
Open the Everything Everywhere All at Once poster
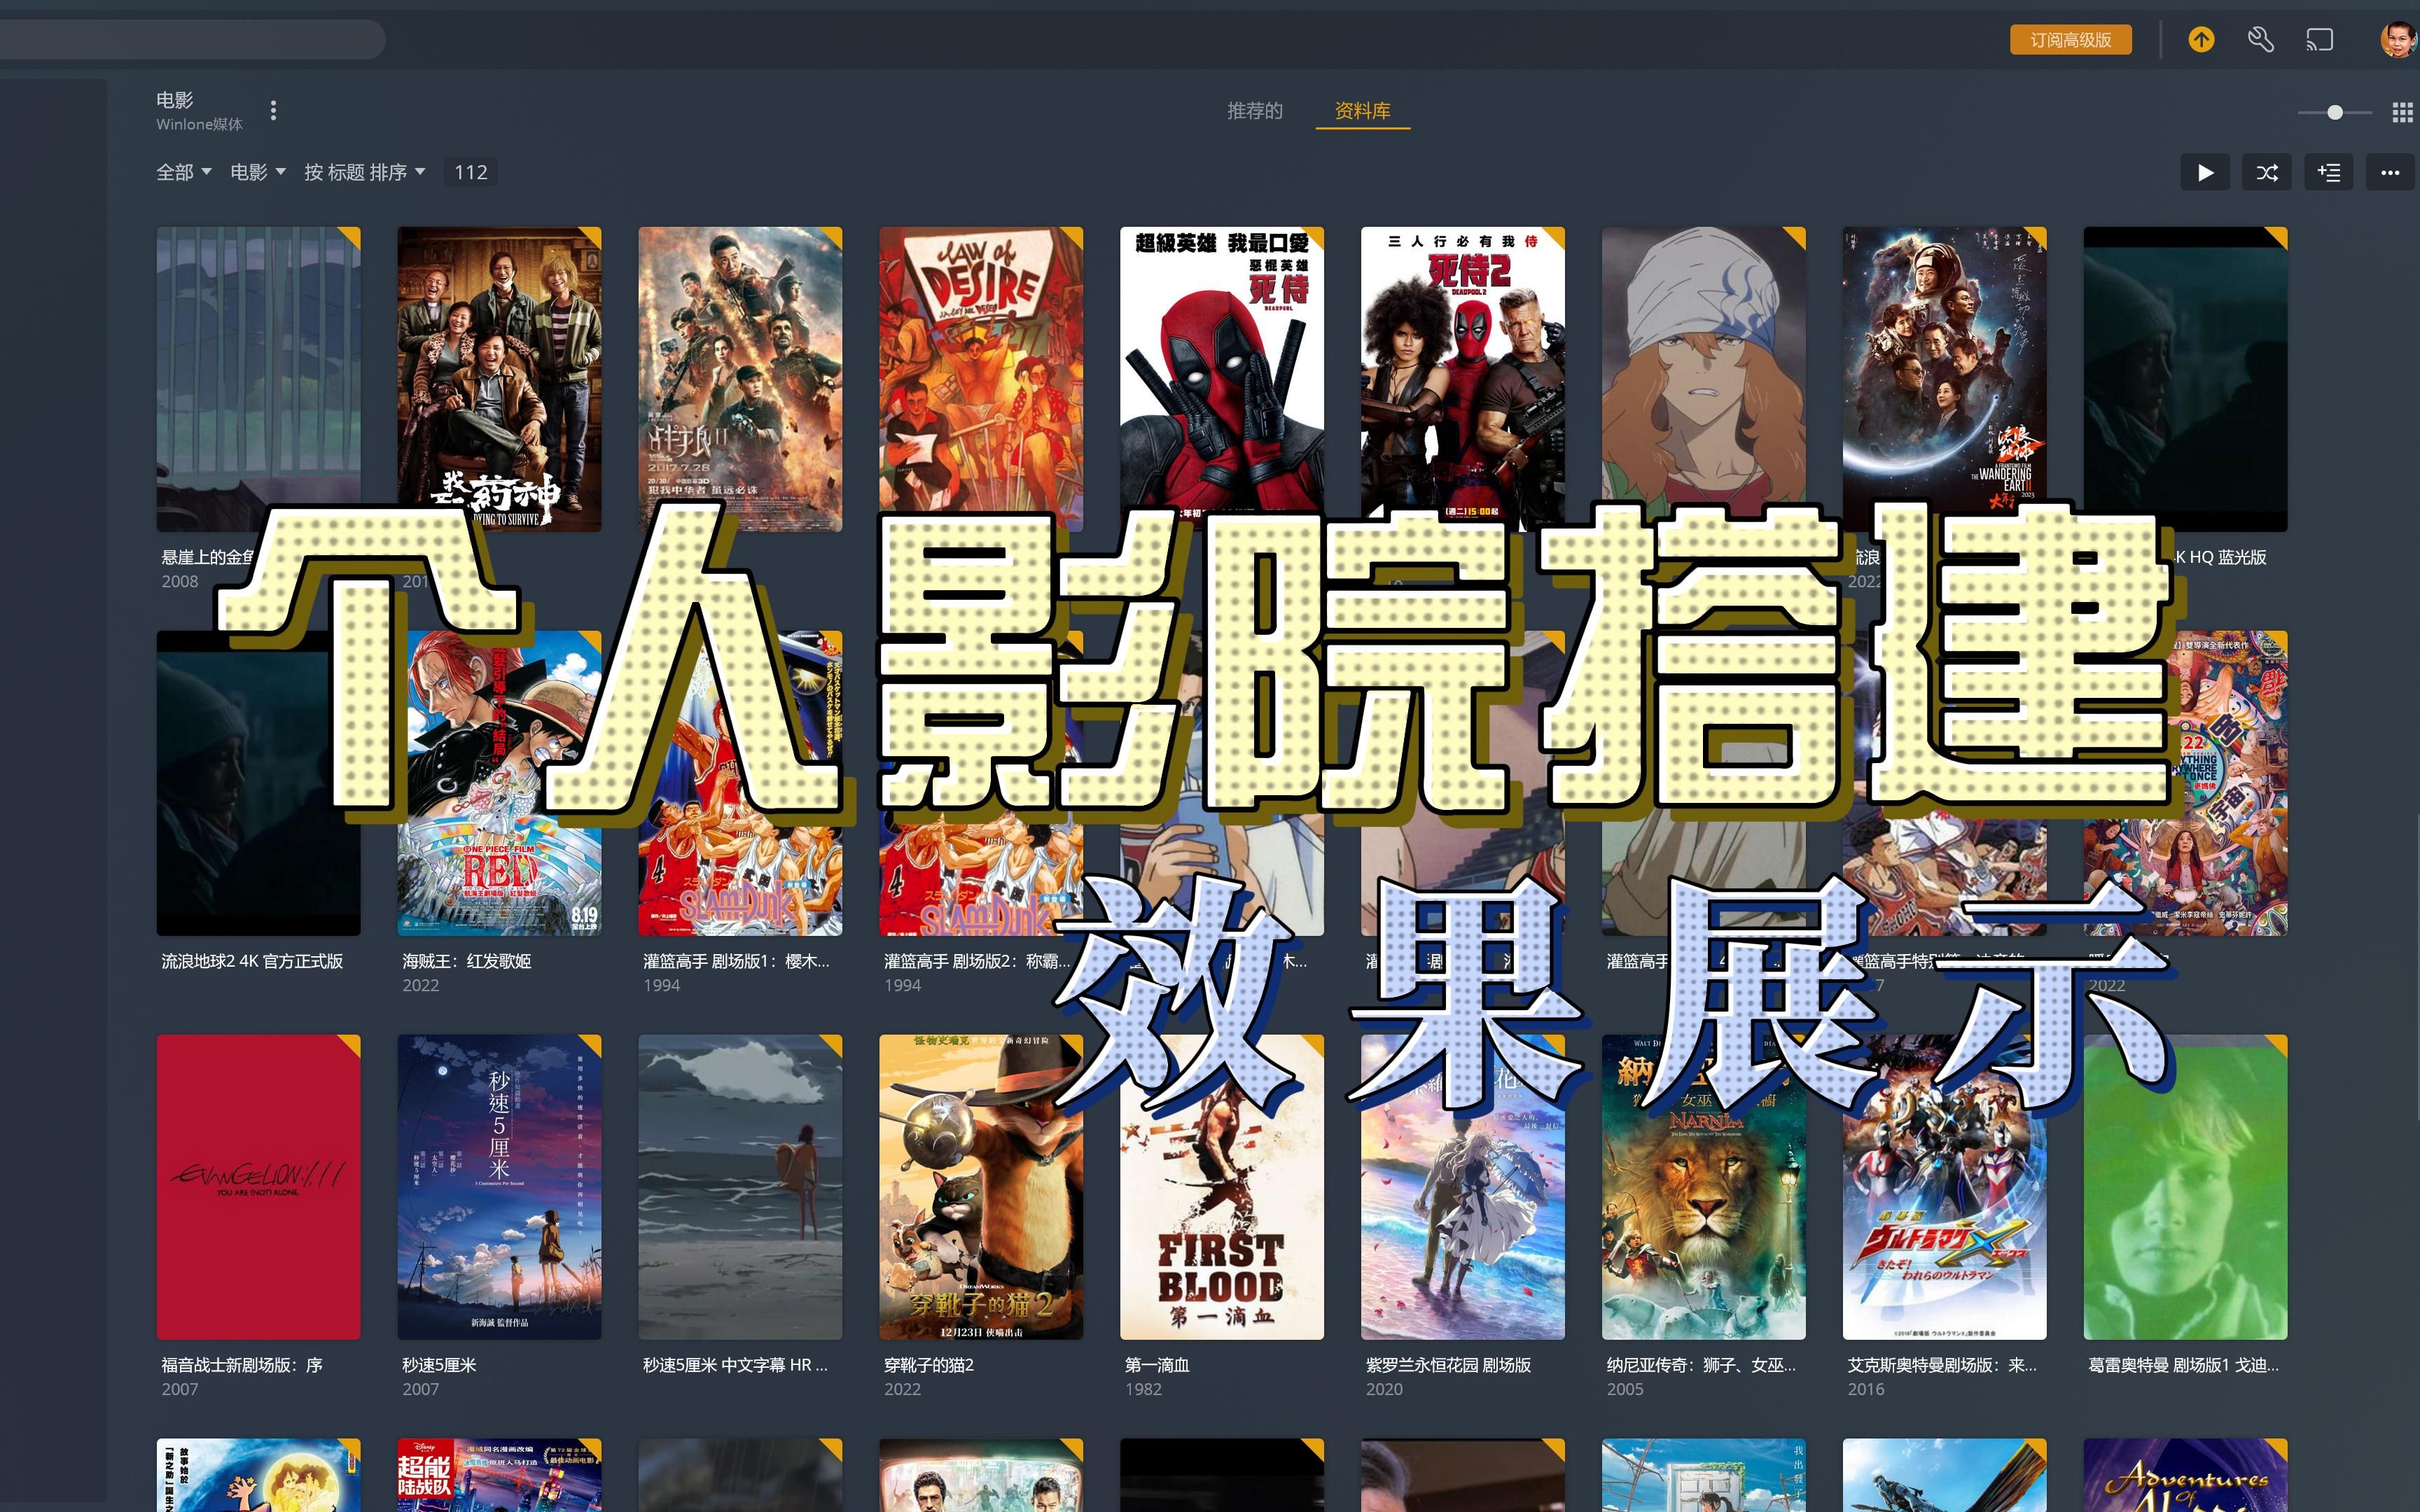coord(2186,783)
